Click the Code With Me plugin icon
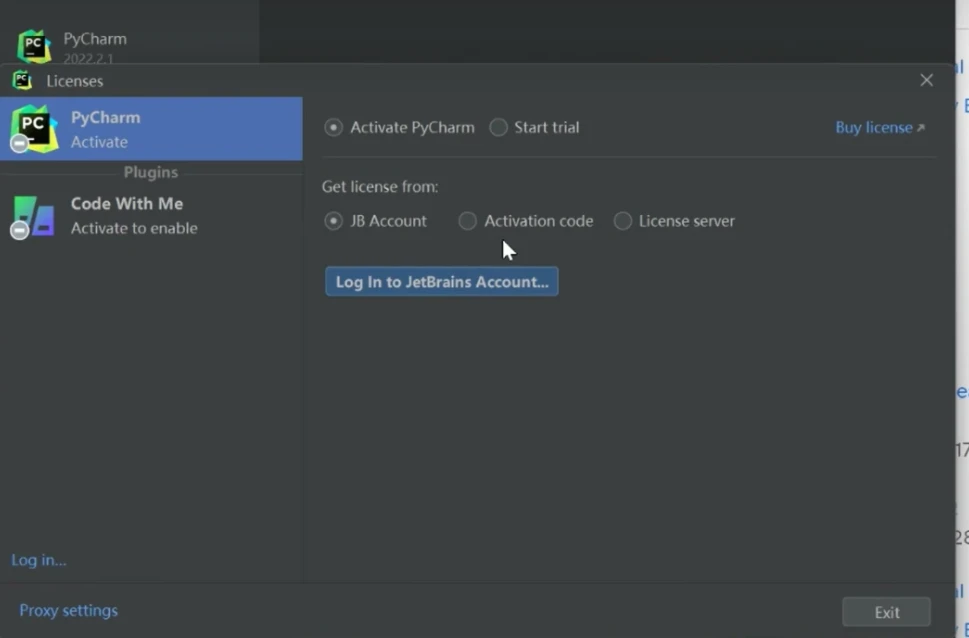Image resolution: width=969 pixels, height=638 pixels. pyautogui.click(x=34, y=215)
